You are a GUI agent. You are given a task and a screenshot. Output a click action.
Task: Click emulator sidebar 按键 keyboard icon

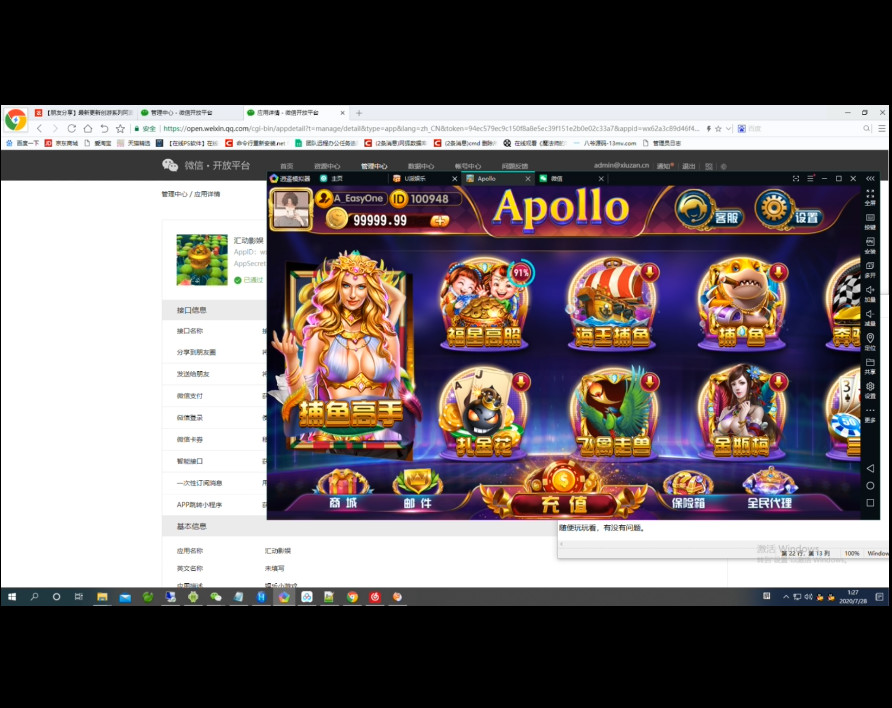pyautogui.click(x=870, y=221)
